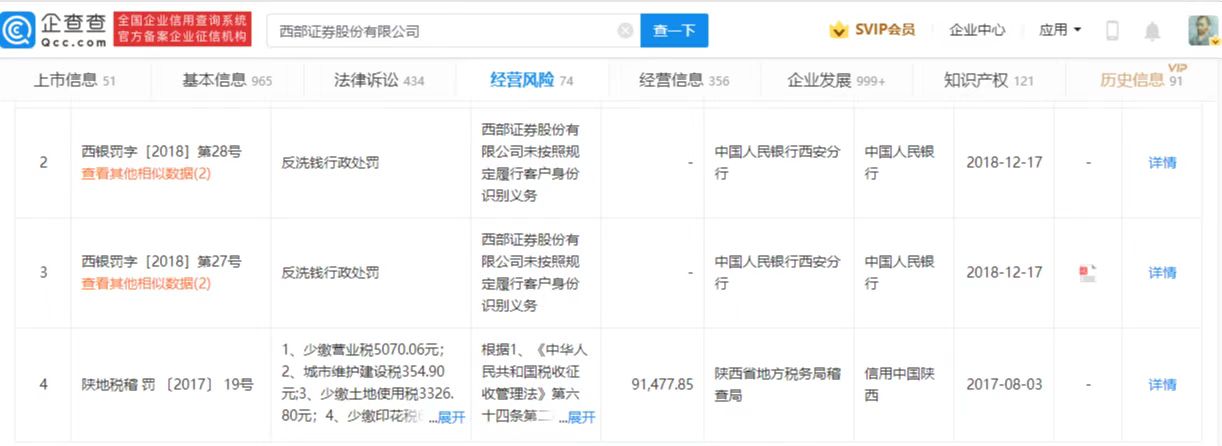The height and width of the screenshot is (446, 1222).
Task: Select the 信用中国陕西 source cell
Action: (900, 384)
